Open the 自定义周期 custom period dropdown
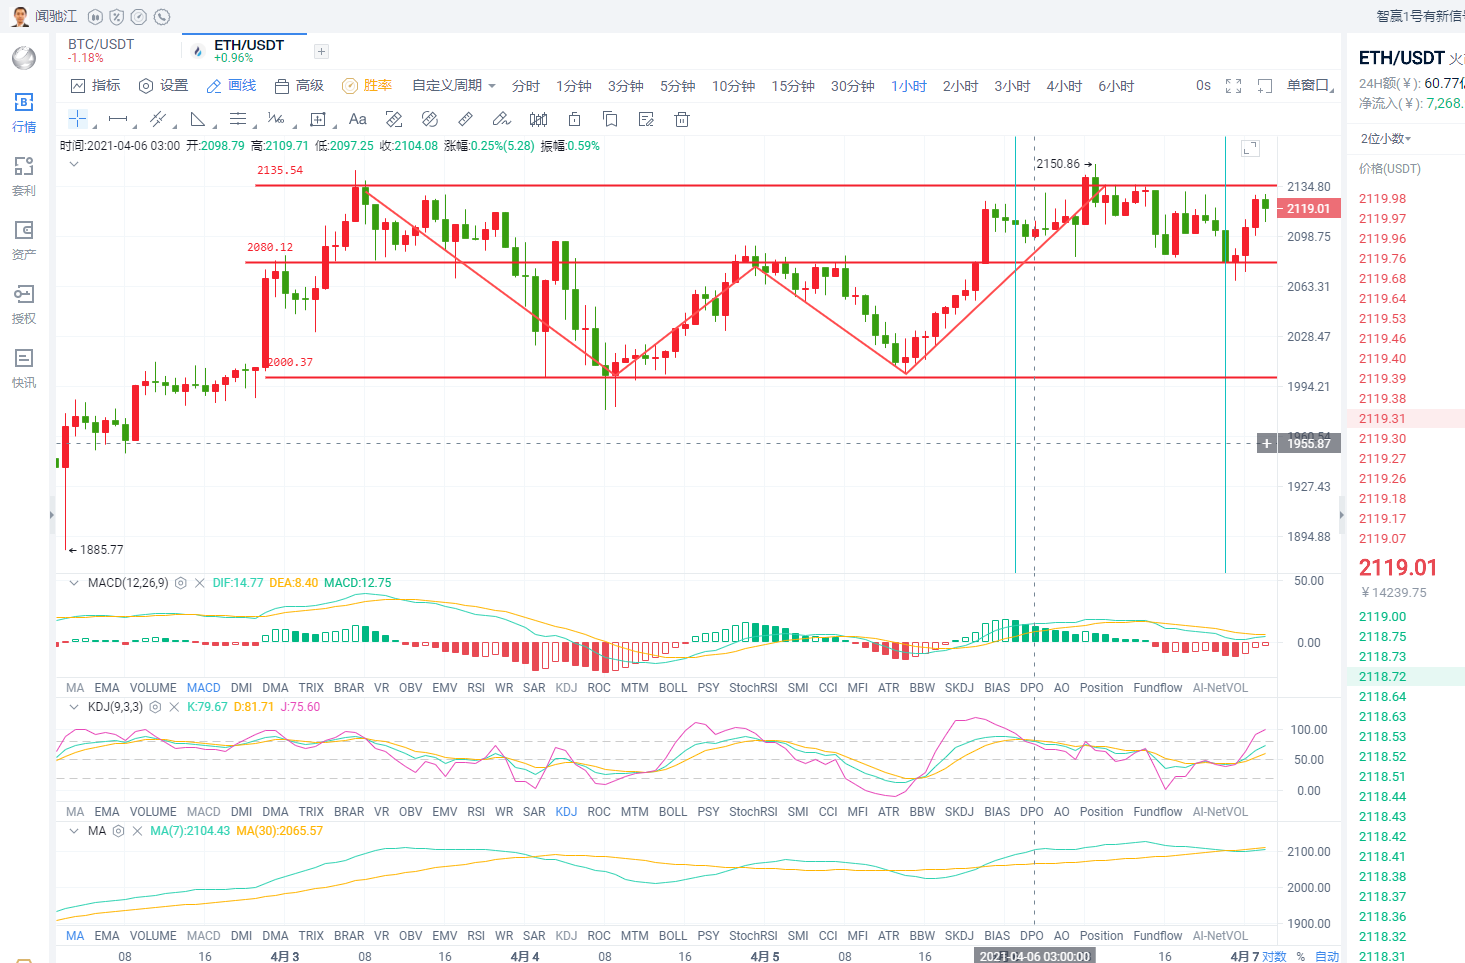The width and height of the screenshot is (1465, 963). [x=453, y=86]
